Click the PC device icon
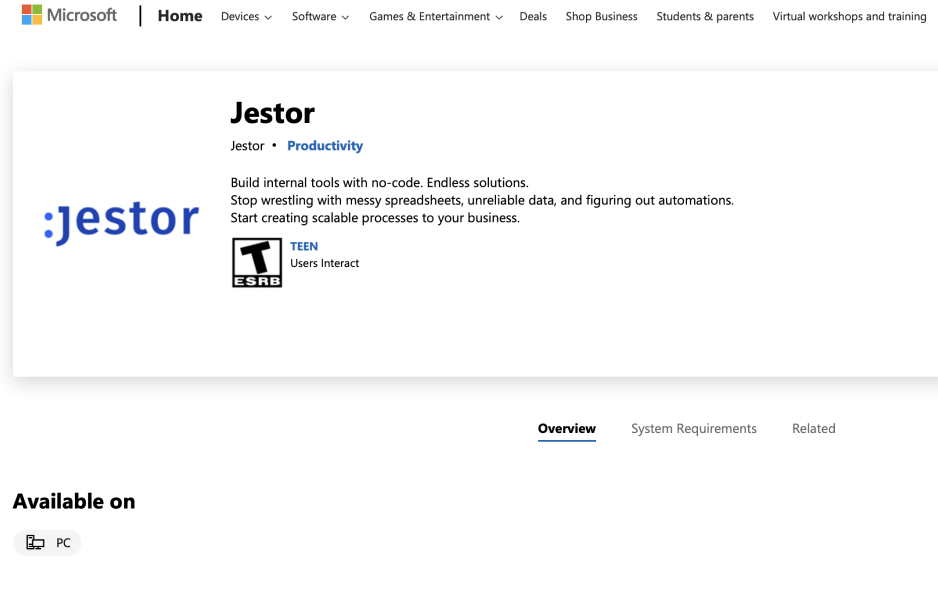Viewport: 938px width, 592px height. click(35, 542)
